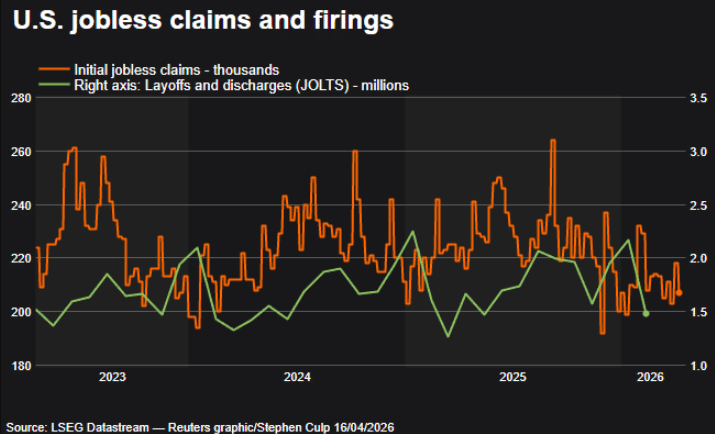715x434 pixels.
Task: Click the left axis label 240
Action: 21,205
